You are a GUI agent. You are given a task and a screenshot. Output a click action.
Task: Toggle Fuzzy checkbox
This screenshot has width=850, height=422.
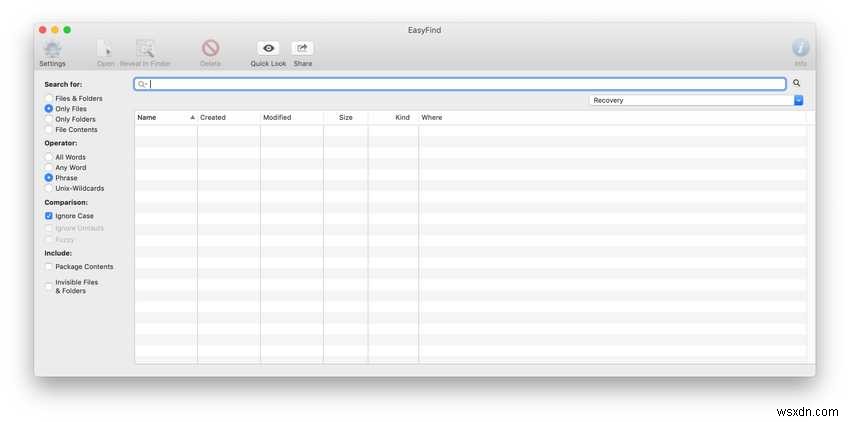49,239
